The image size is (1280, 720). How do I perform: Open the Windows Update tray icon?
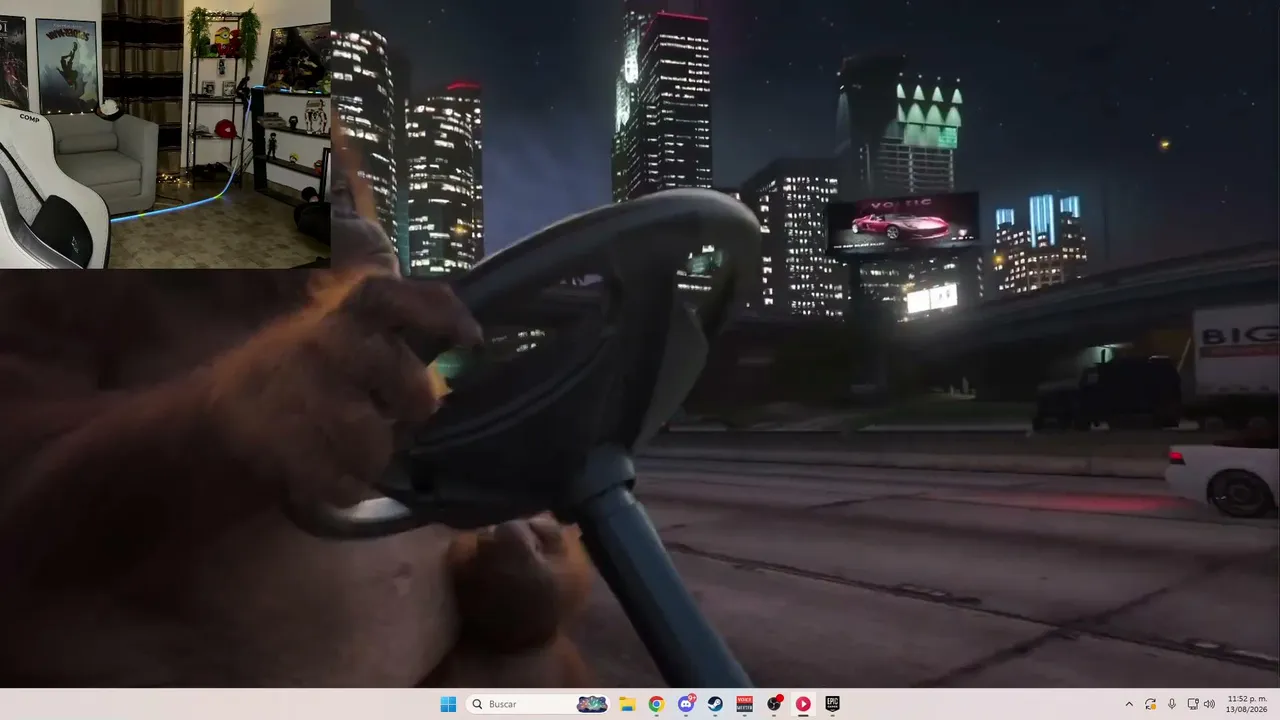point(1151,704)
